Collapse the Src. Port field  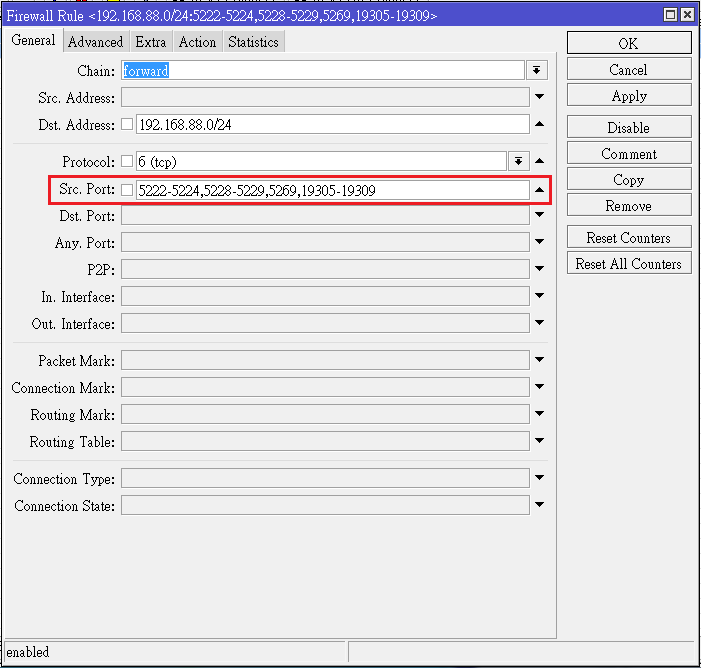coord(540,190)
